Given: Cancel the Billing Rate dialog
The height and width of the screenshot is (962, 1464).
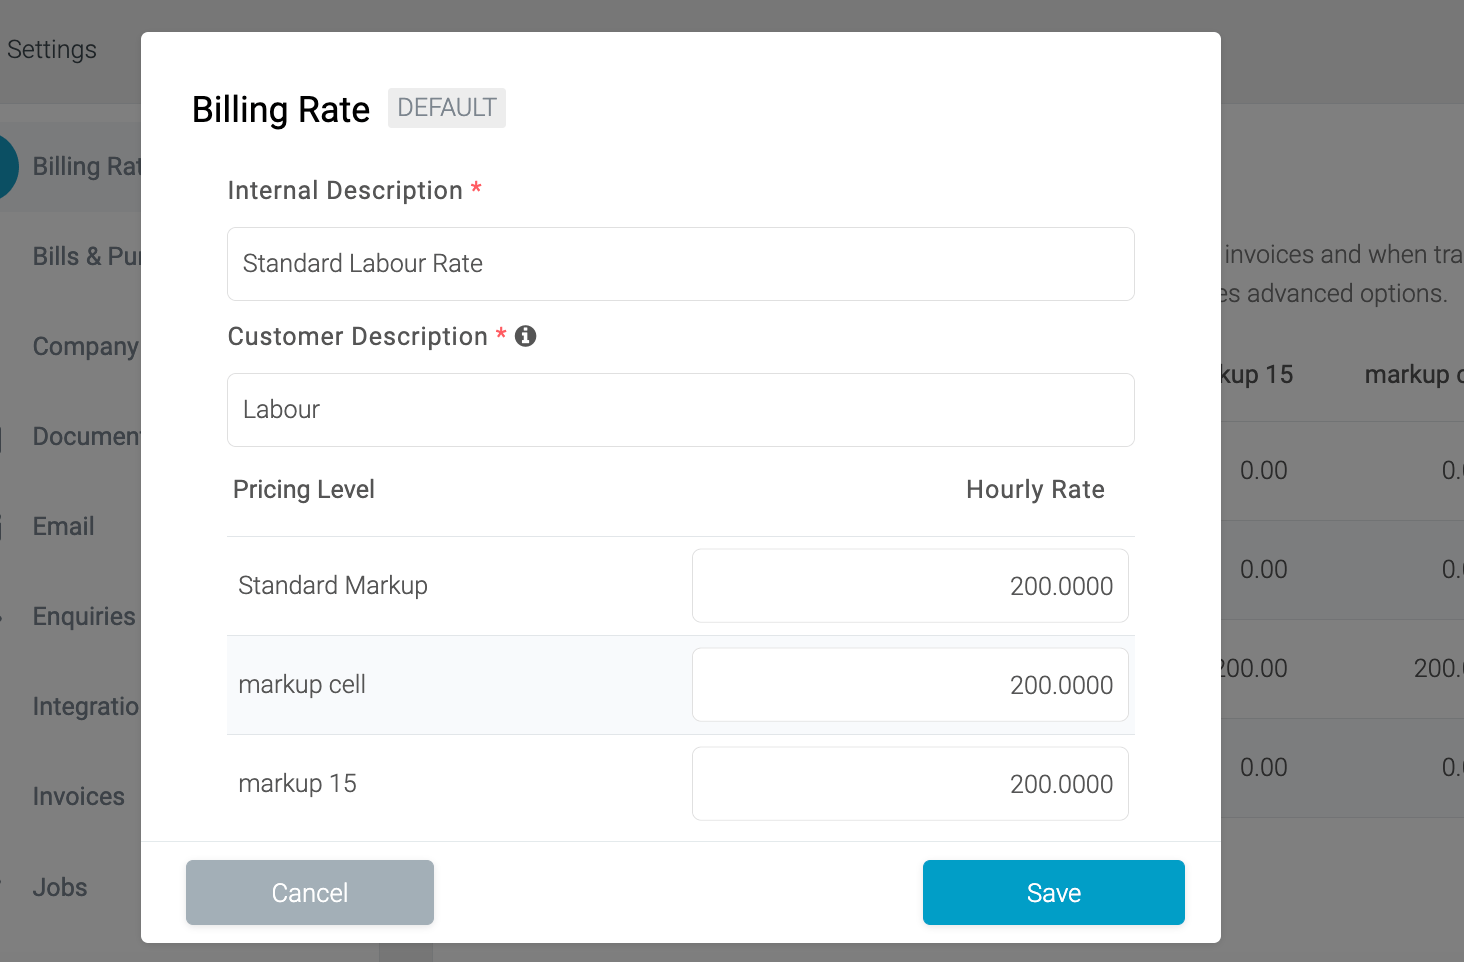Looking at the screenshot, I should 309,892.
